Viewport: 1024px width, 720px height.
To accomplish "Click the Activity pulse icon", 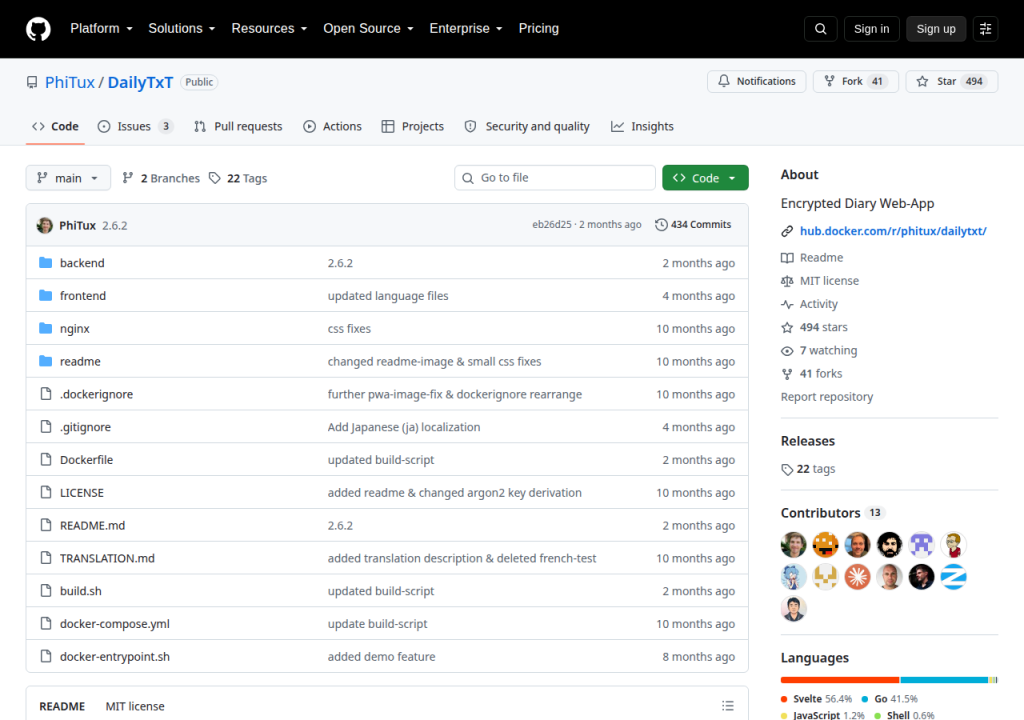I will pos(787,304).
